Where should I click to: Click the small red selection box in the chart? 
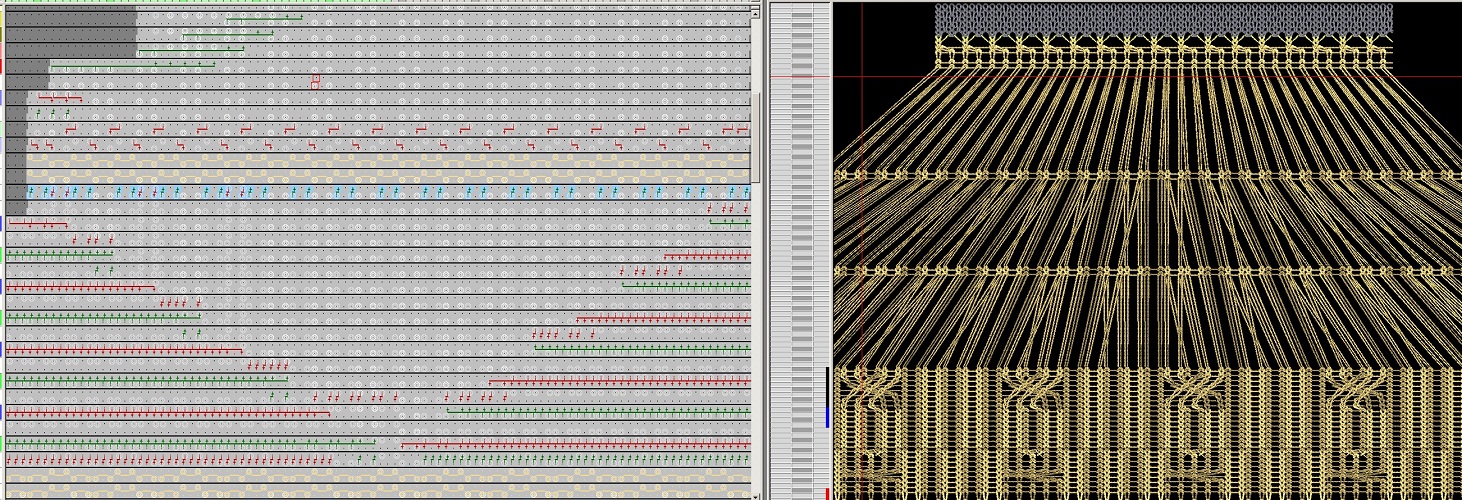(315, 82)
